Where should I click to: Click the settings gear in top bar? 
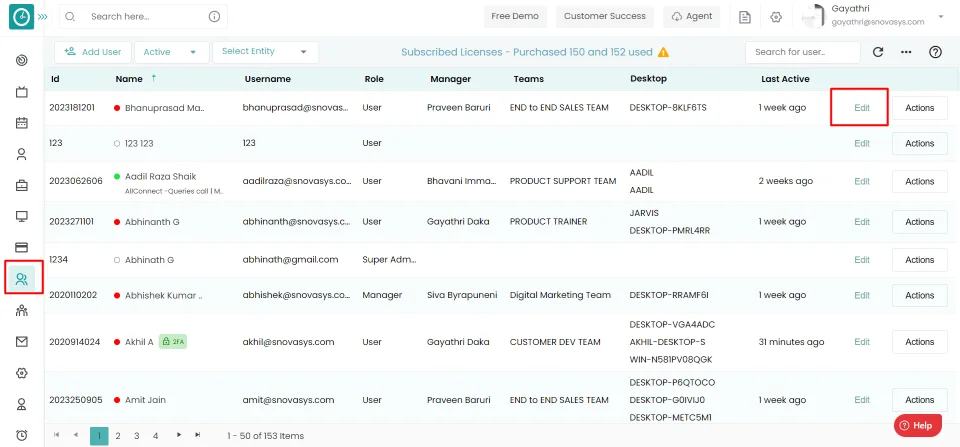776,17
